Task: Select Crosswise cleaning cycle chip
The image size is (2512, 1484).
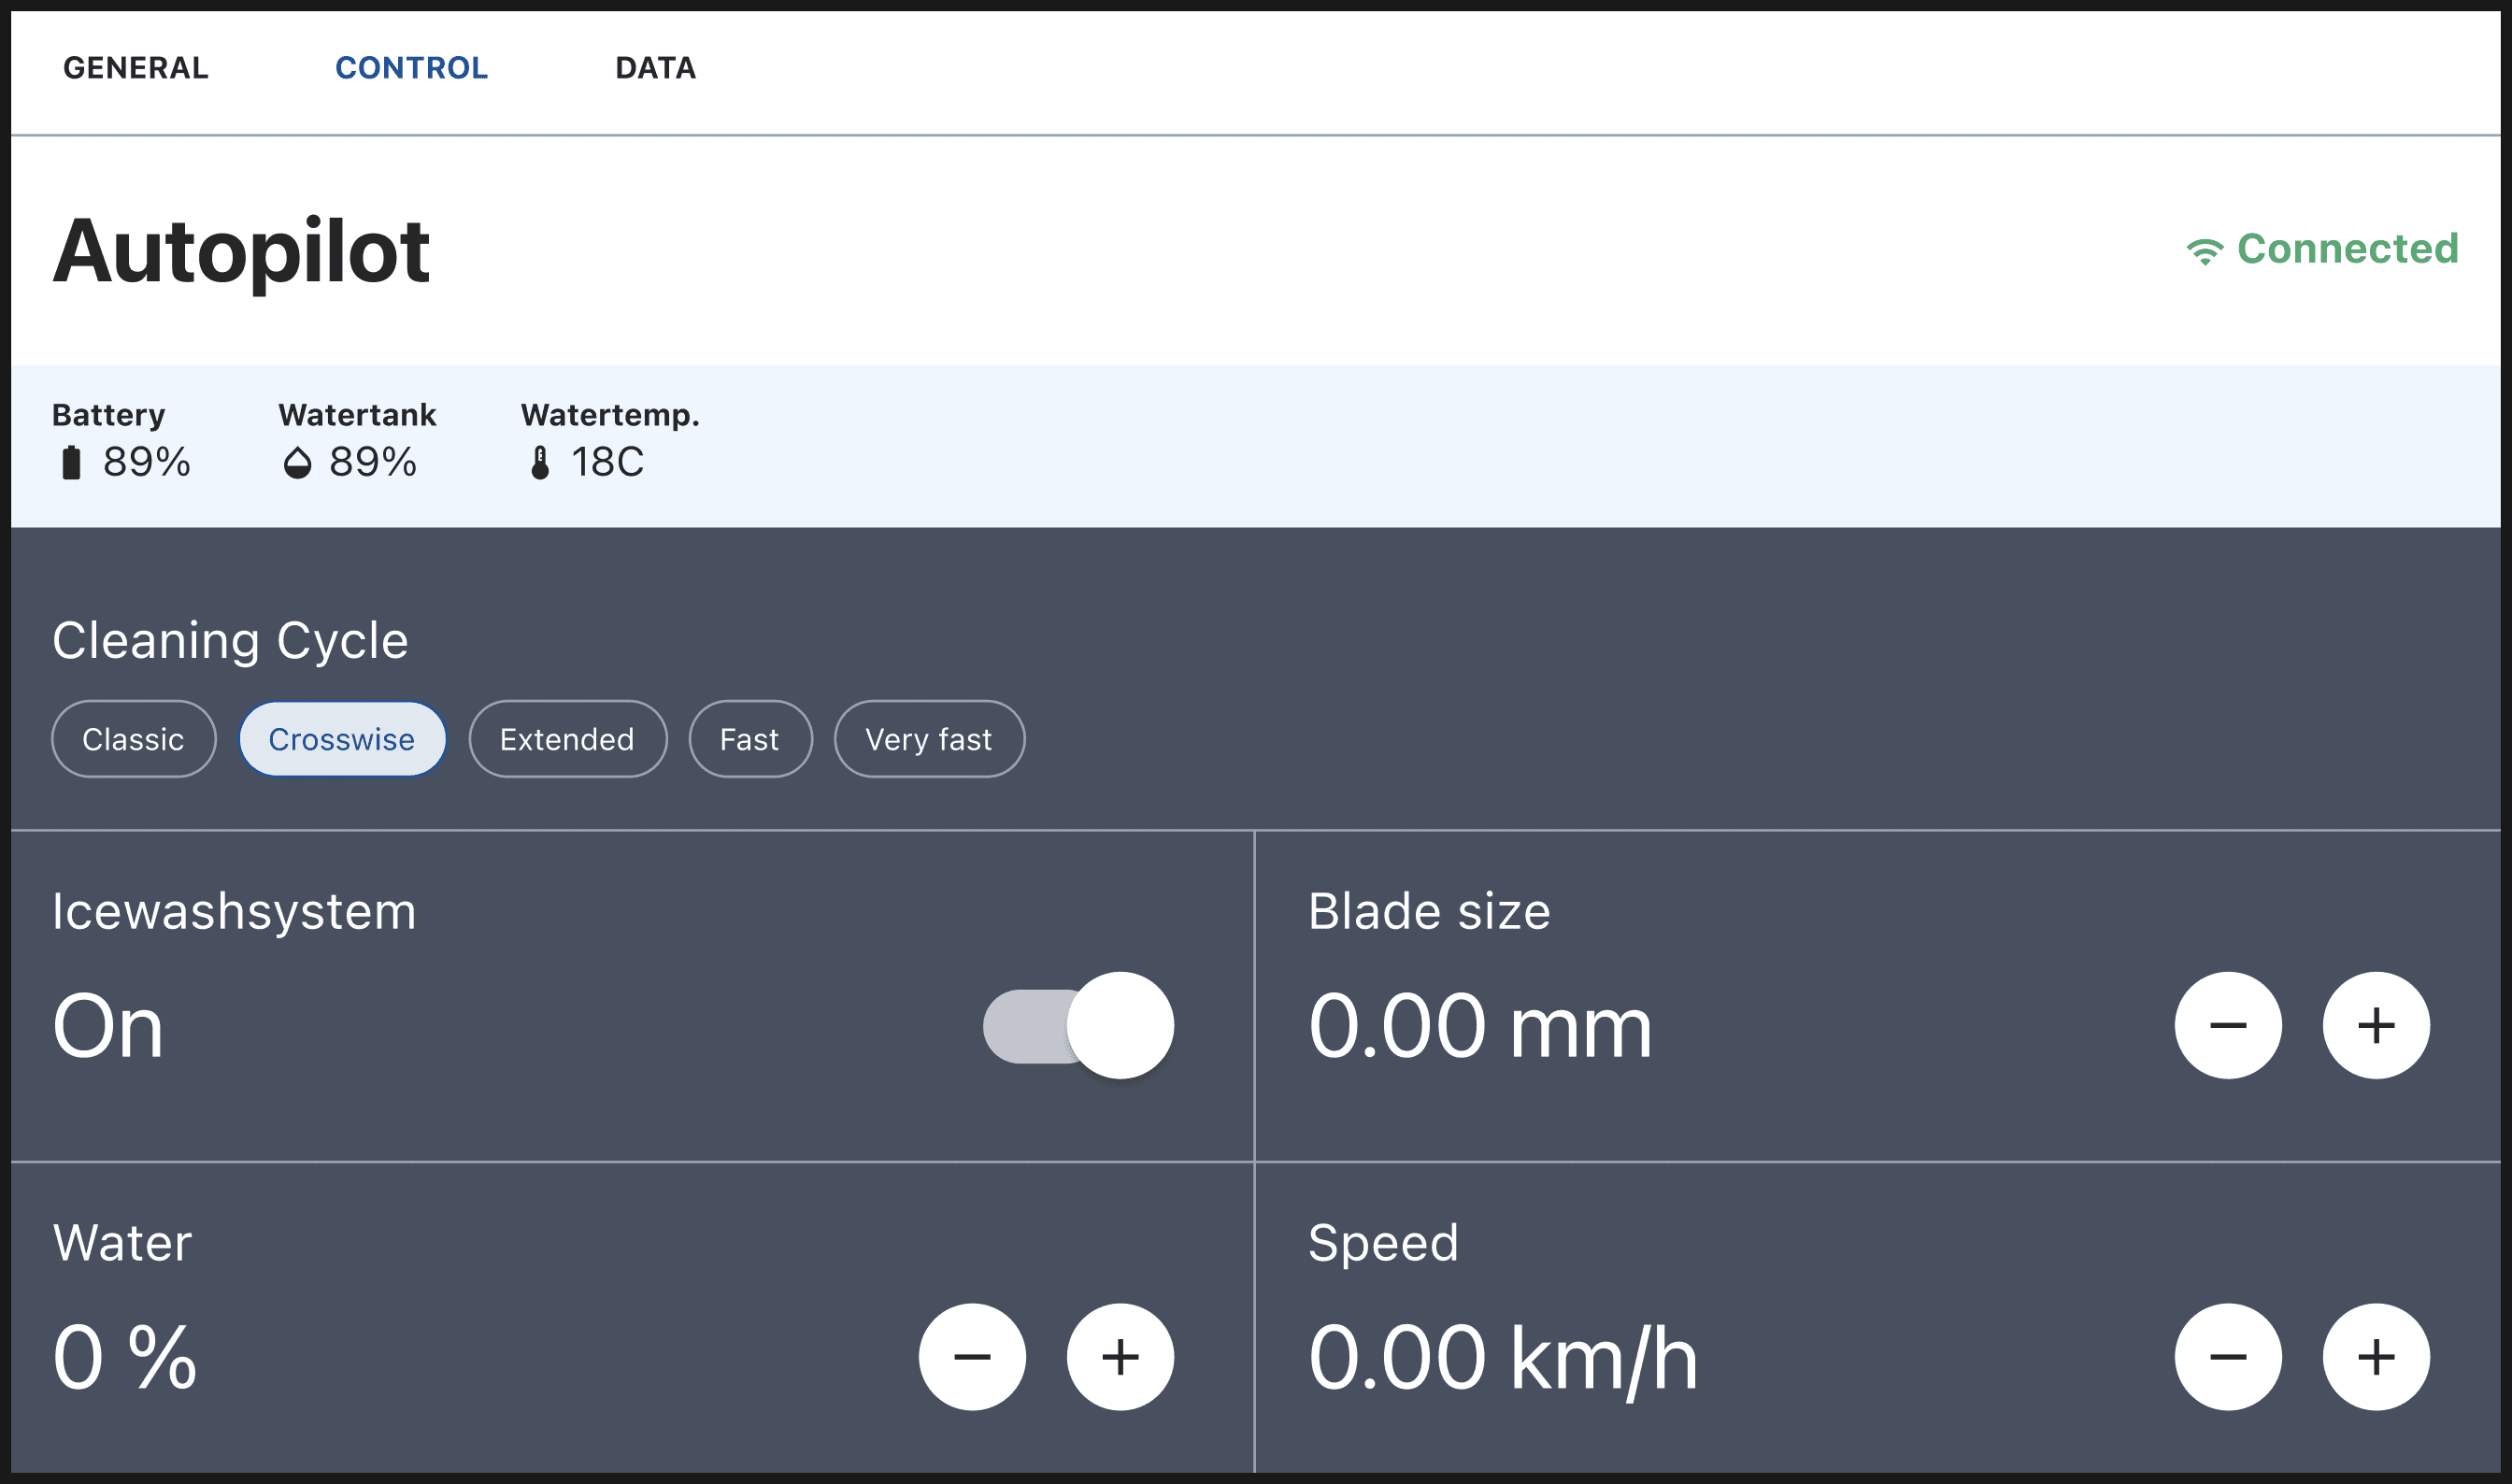Action: (342, 739)
